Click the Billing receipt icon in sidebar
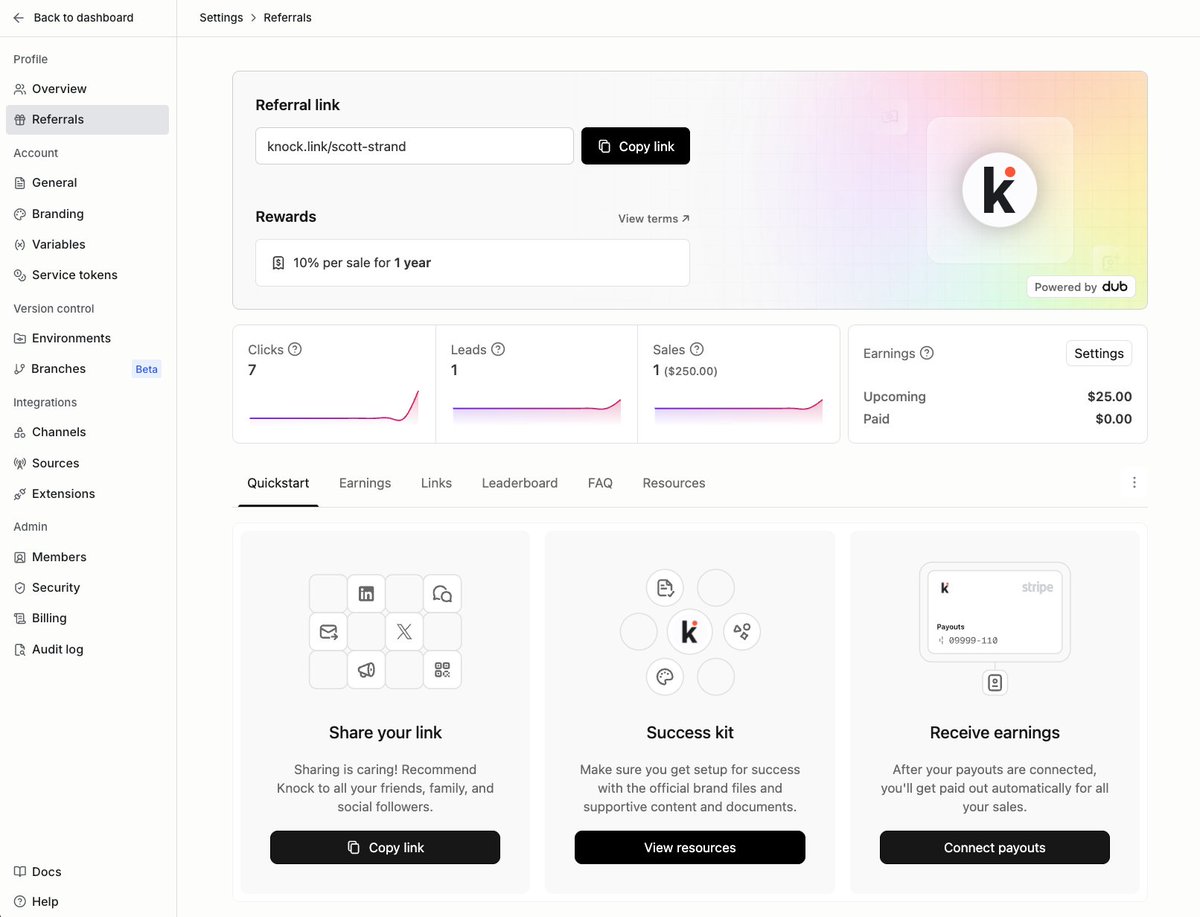This screenshot has height=917, width=1200. tap(20, 619)
